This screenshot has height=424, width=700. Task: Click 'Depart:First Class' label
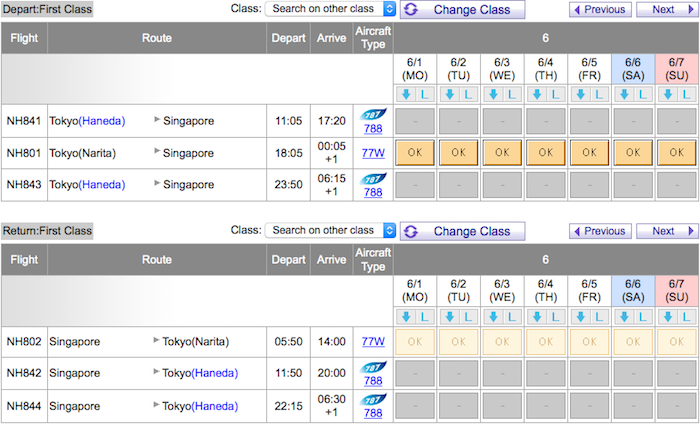click(x=47, y=9)
